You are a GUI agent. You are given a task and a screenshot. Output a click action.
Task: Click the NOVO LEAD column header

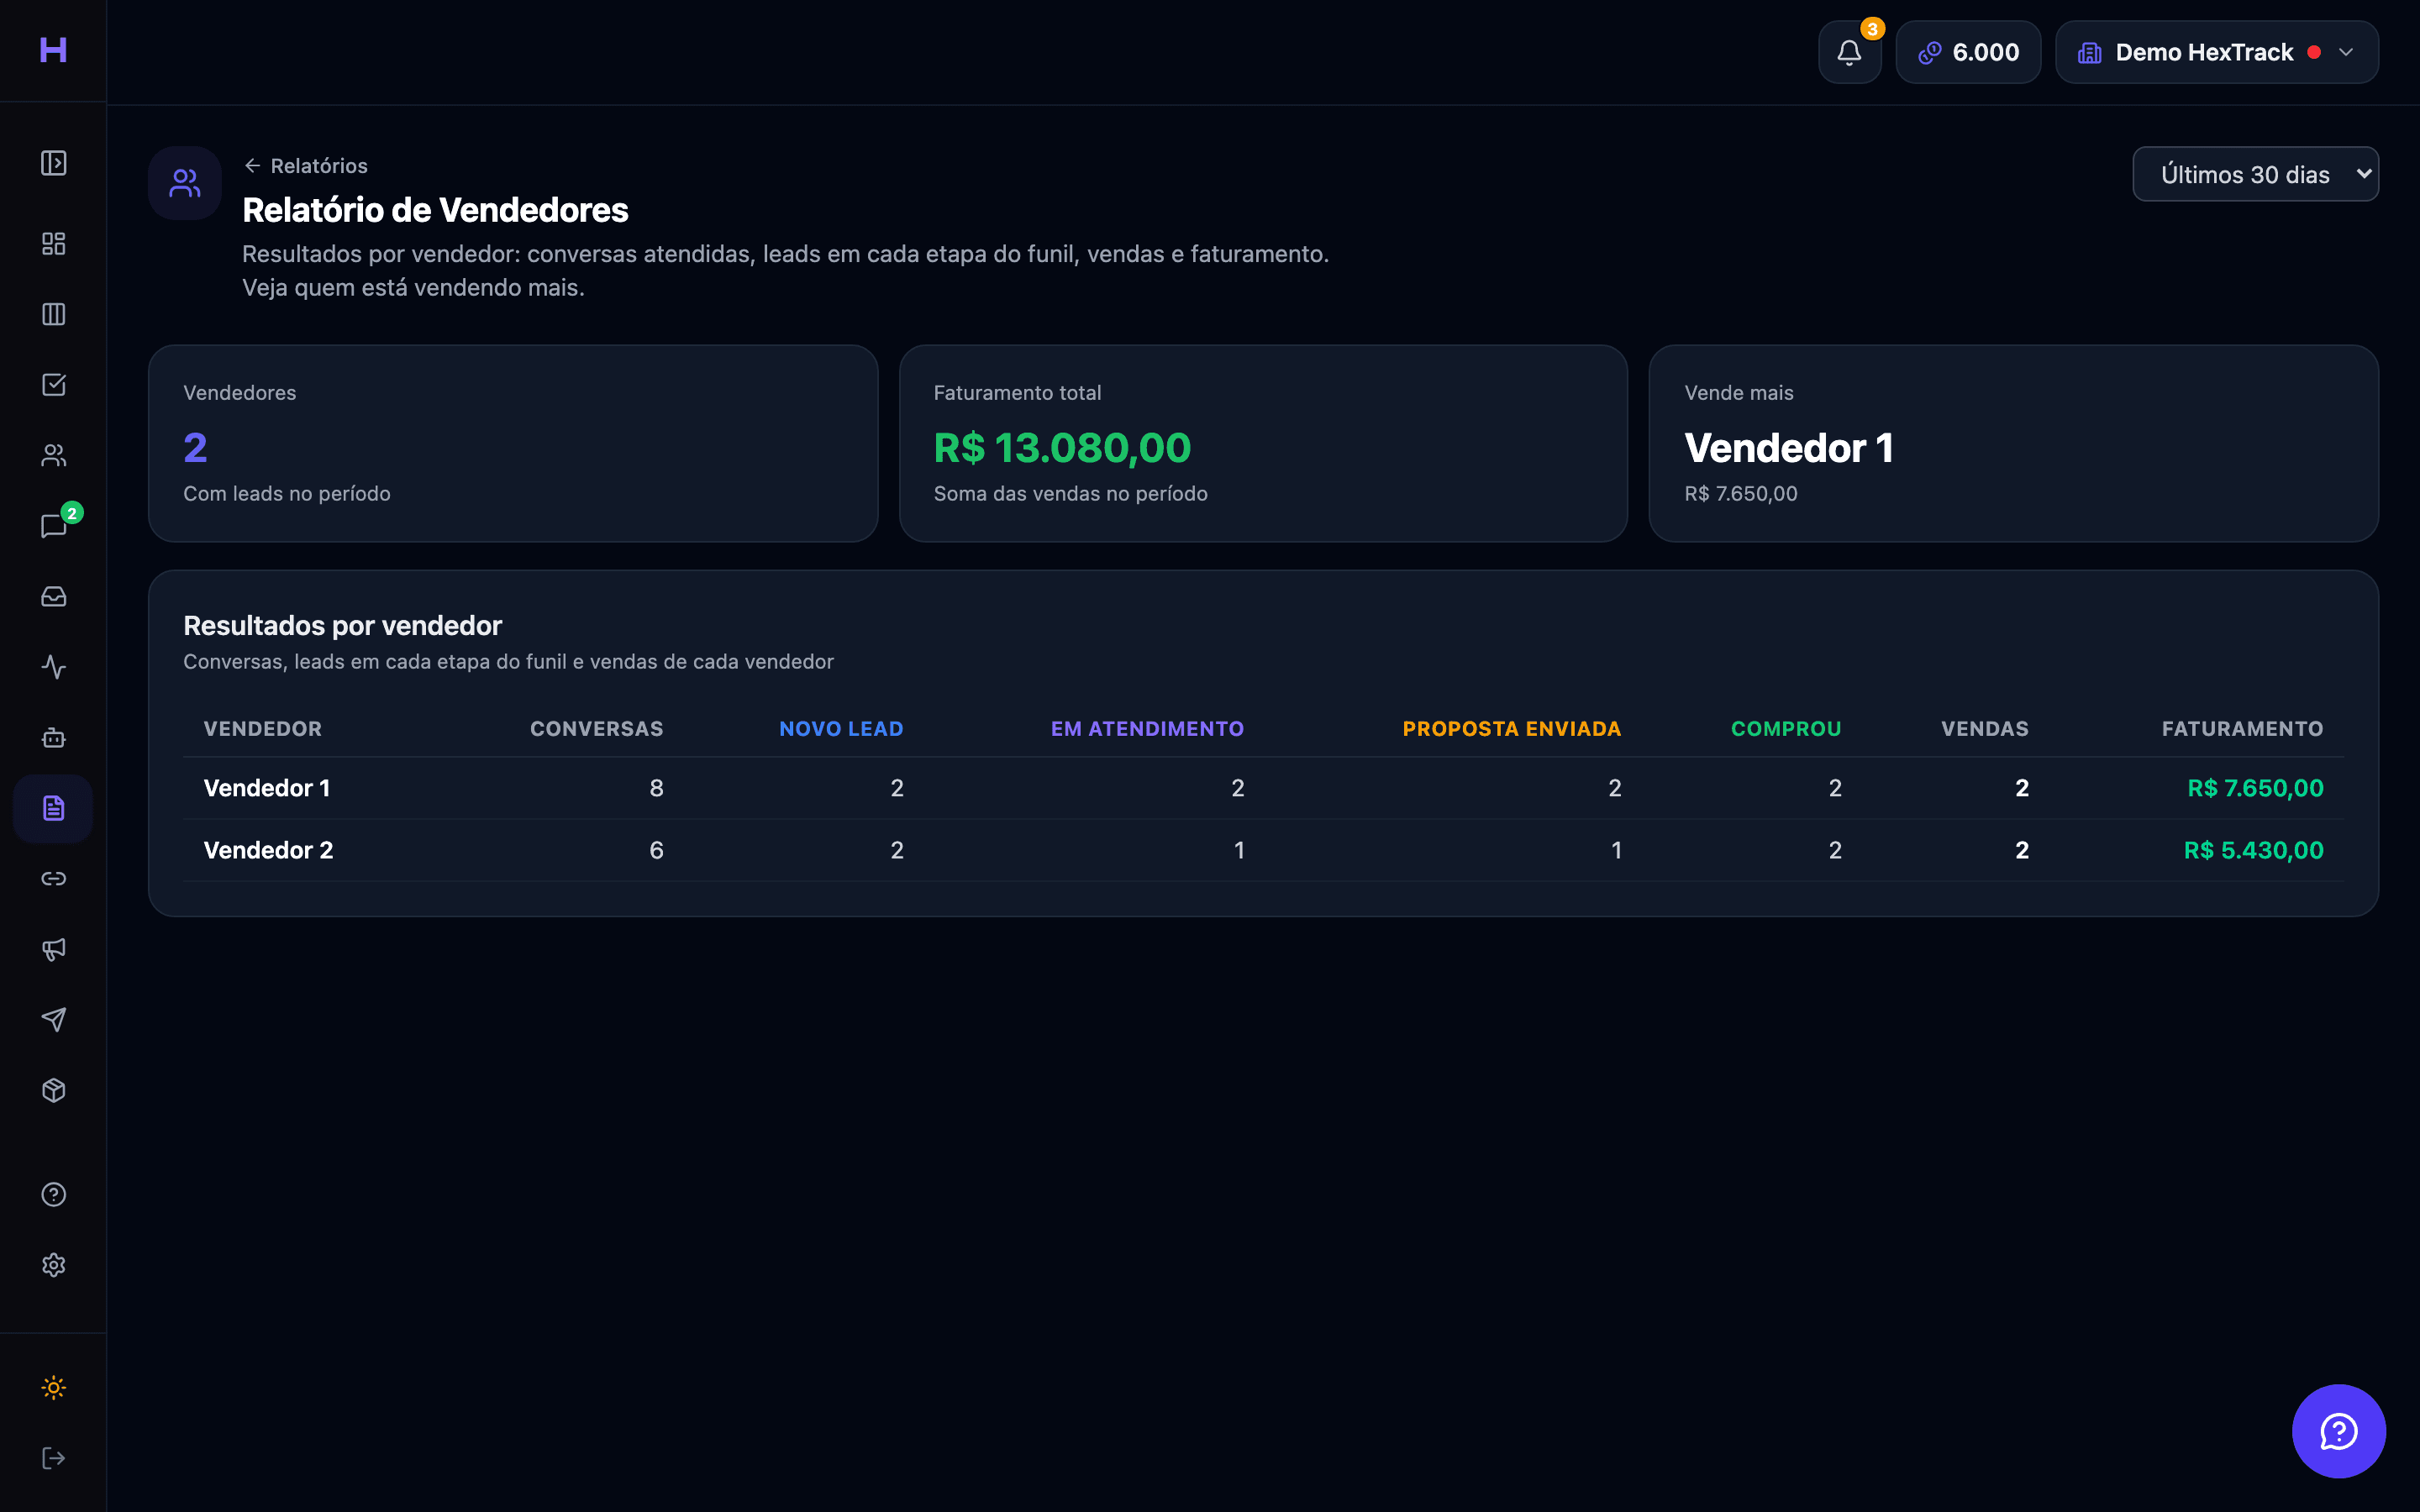click(841, 729)
